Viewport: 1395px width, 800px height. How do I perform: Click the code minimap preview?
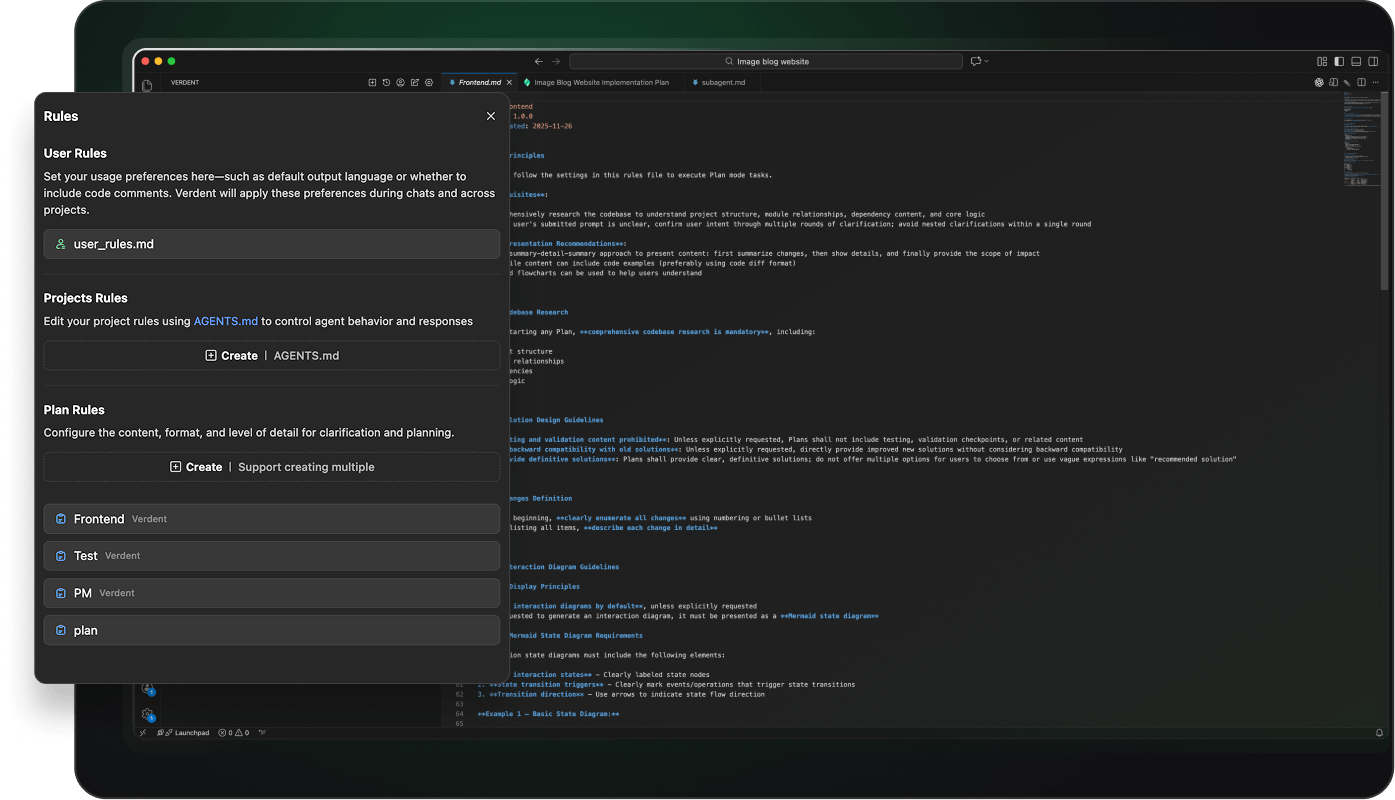pyautogui.click(x=1360, y=140)
